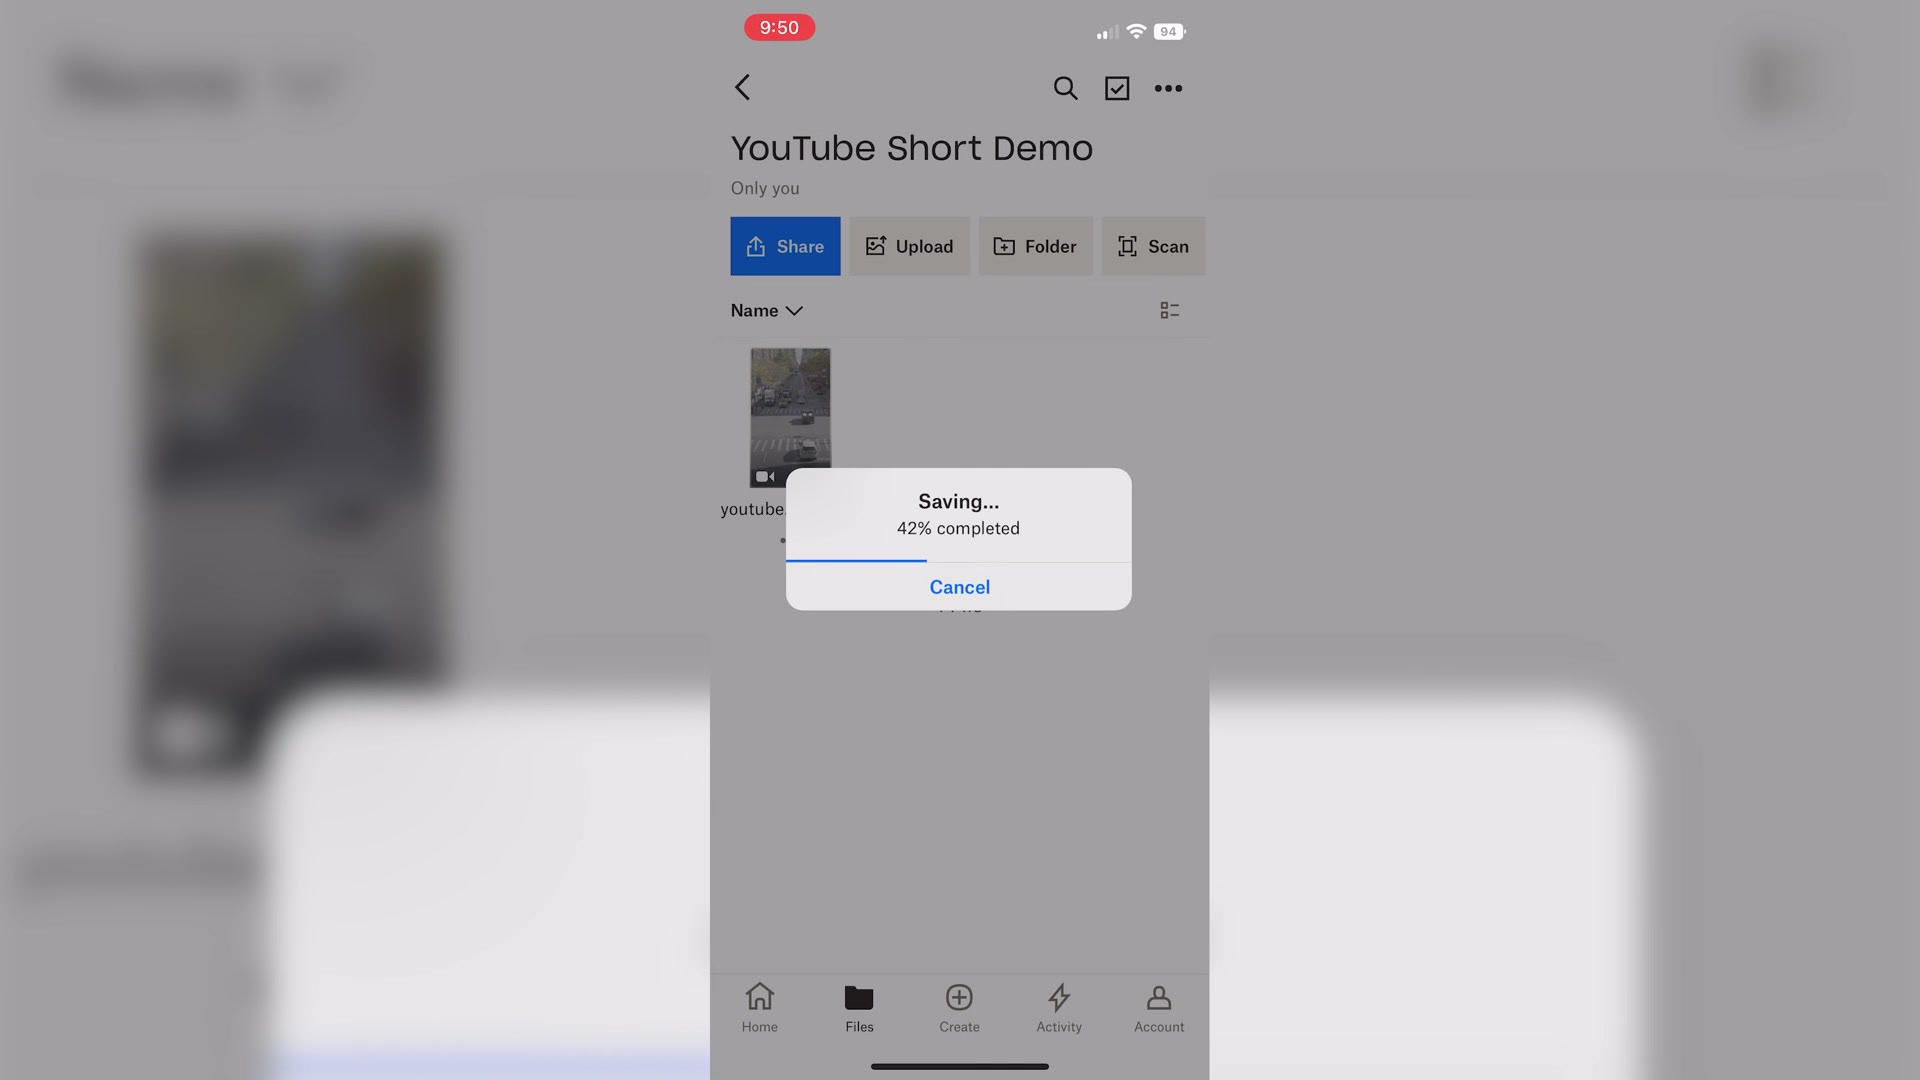Screen dimensions: 1920x1080
Task: Expand the Name sort dropdown
Action: 767,311
